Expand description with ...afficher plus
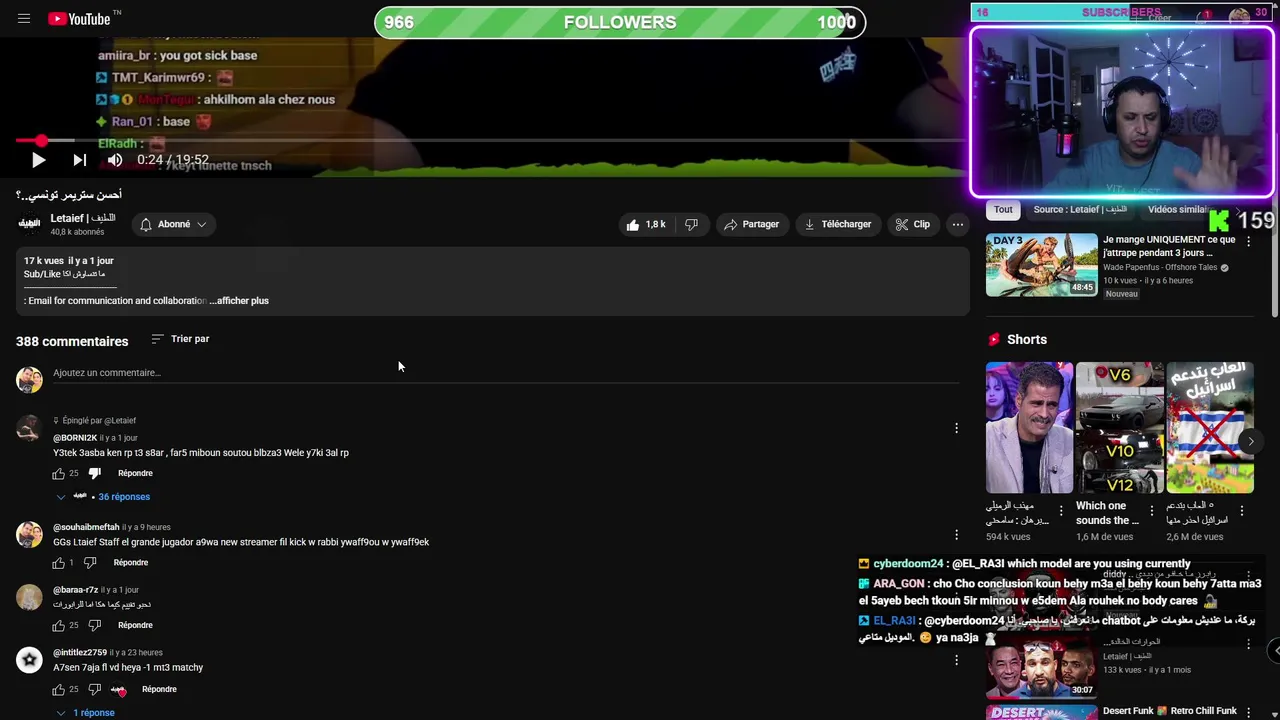 click(x=239, y=300)
